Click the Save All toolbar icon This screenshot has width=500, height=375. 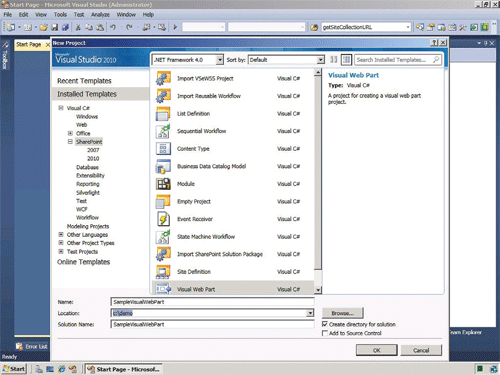point(65,27)
